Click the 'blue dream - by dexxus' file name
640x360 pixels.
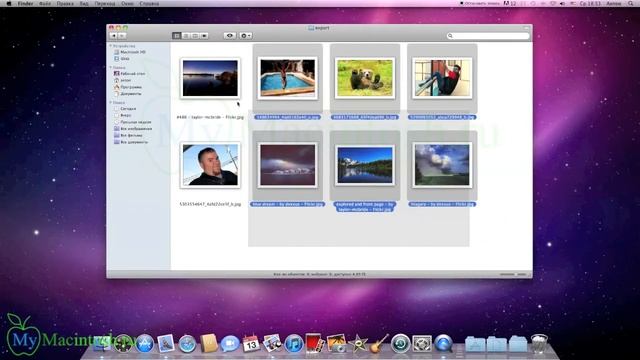[x=287, y=204]
